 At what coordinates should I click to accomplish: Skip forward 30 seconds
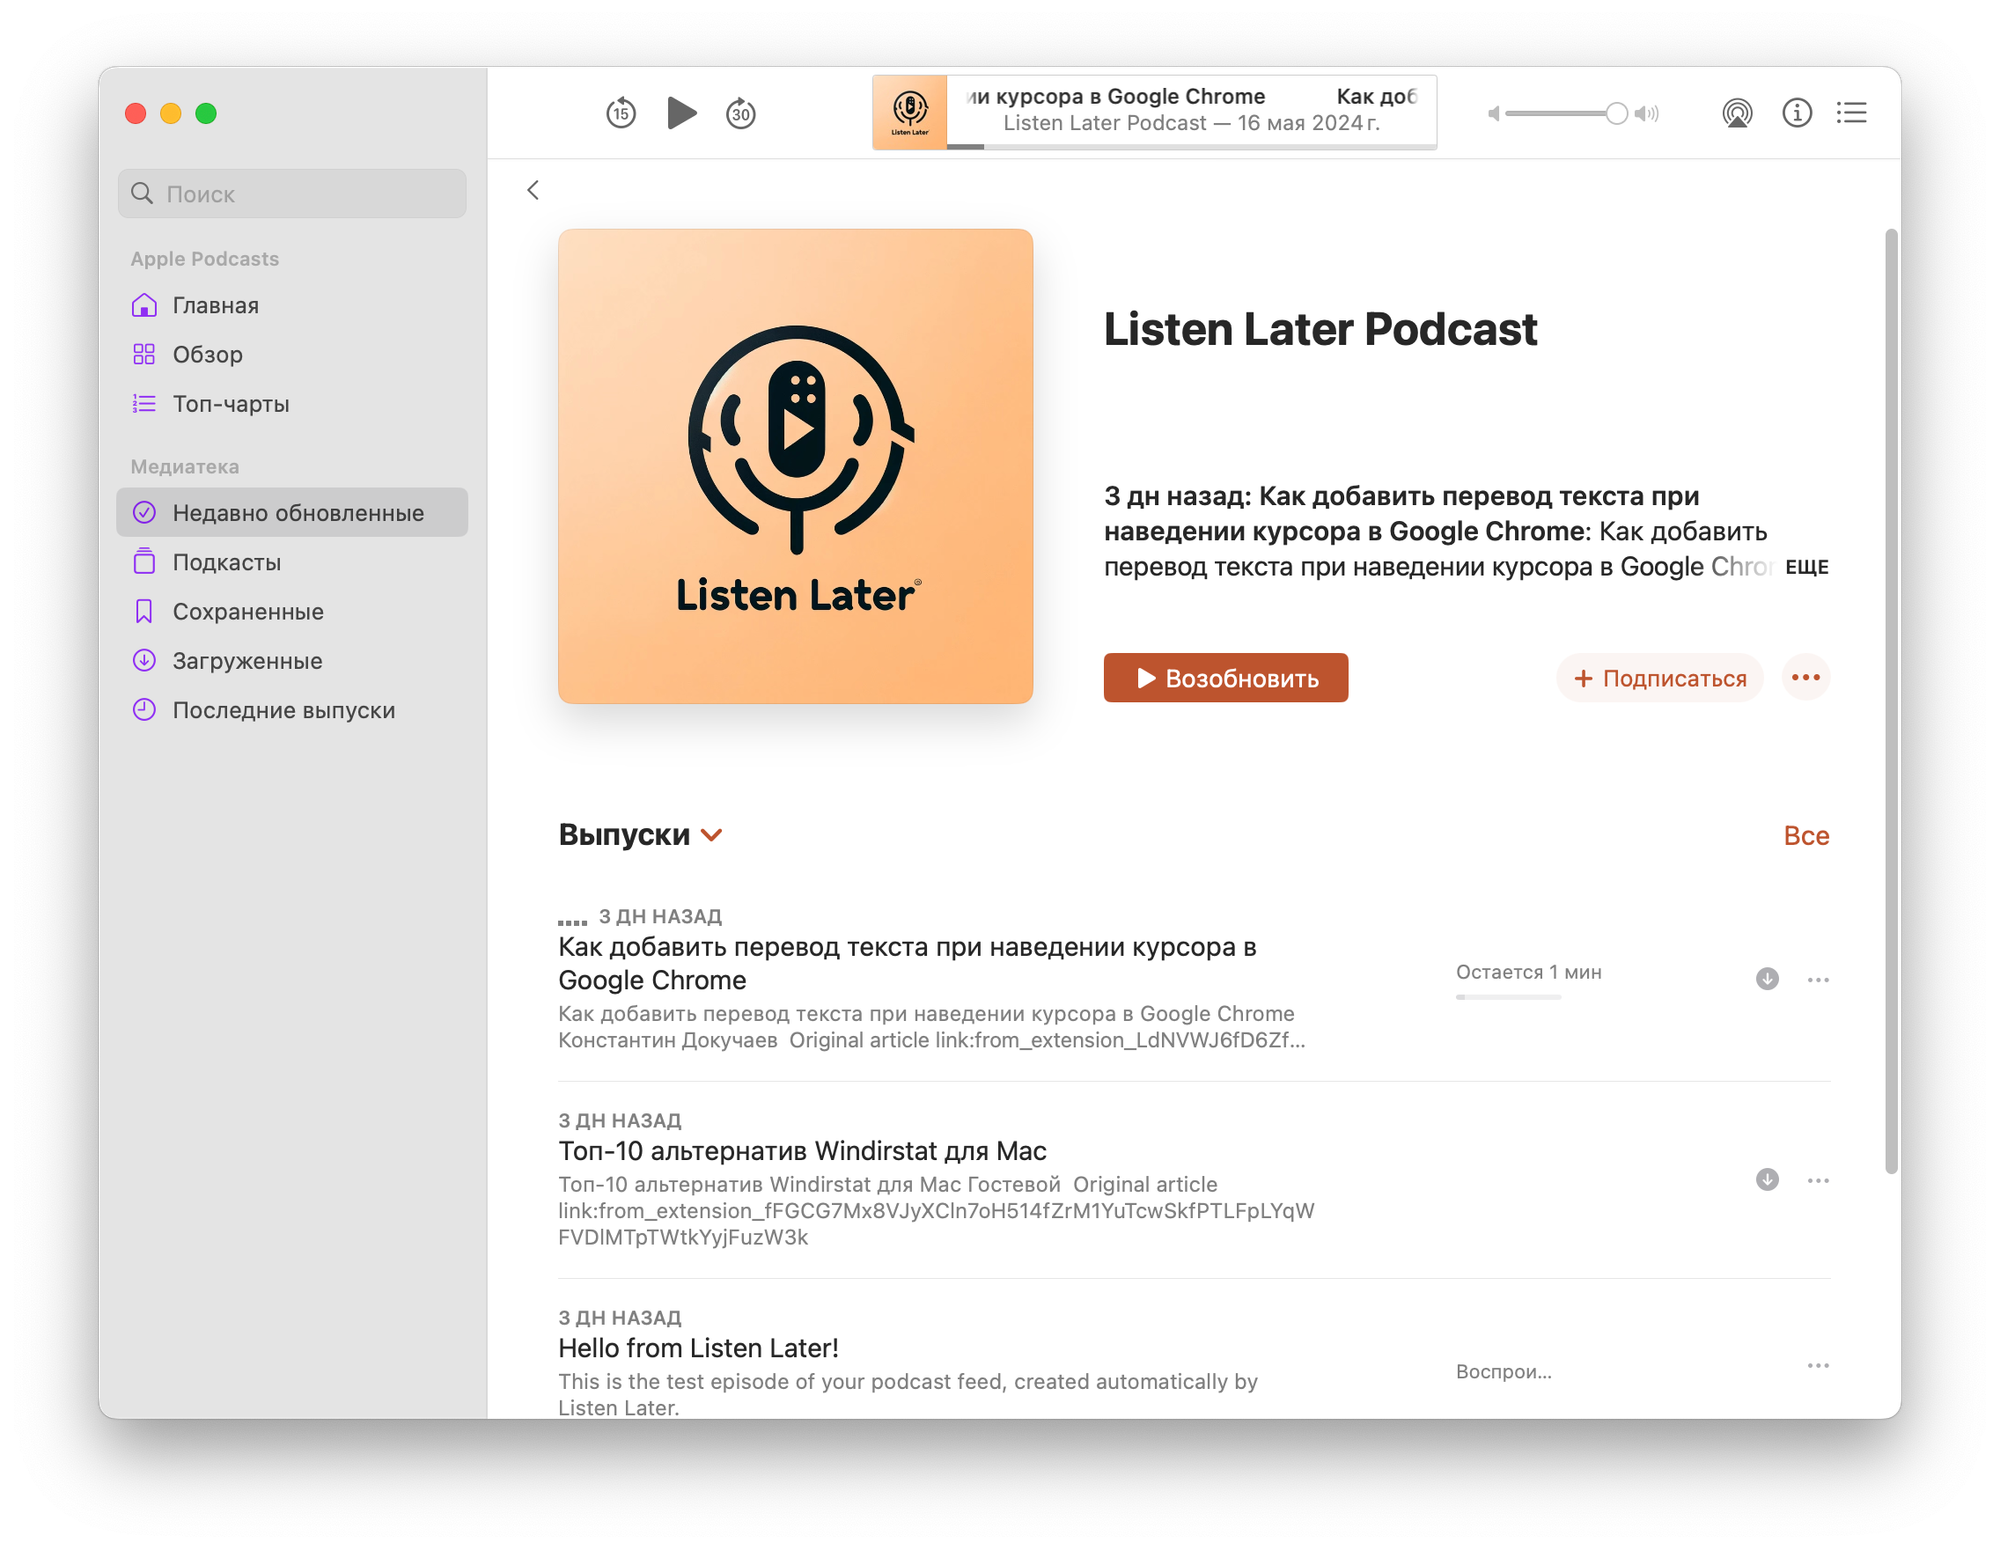[740, 113]
